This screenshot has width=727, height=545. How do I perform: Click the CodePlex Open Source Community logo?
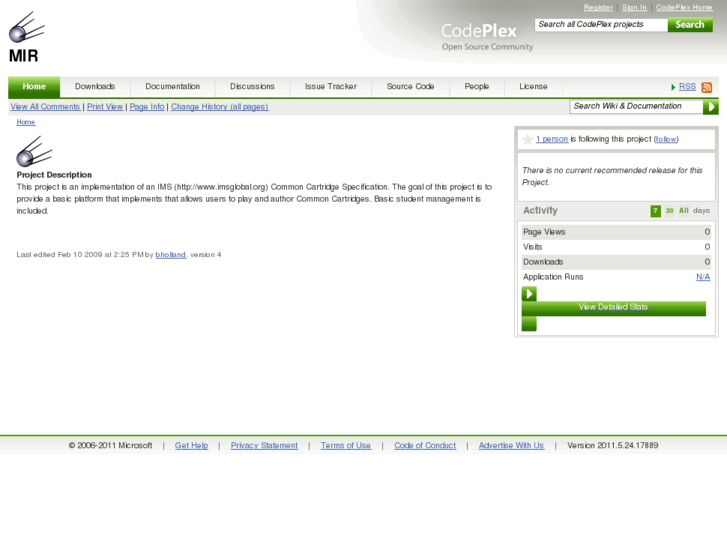click(487, 37)
